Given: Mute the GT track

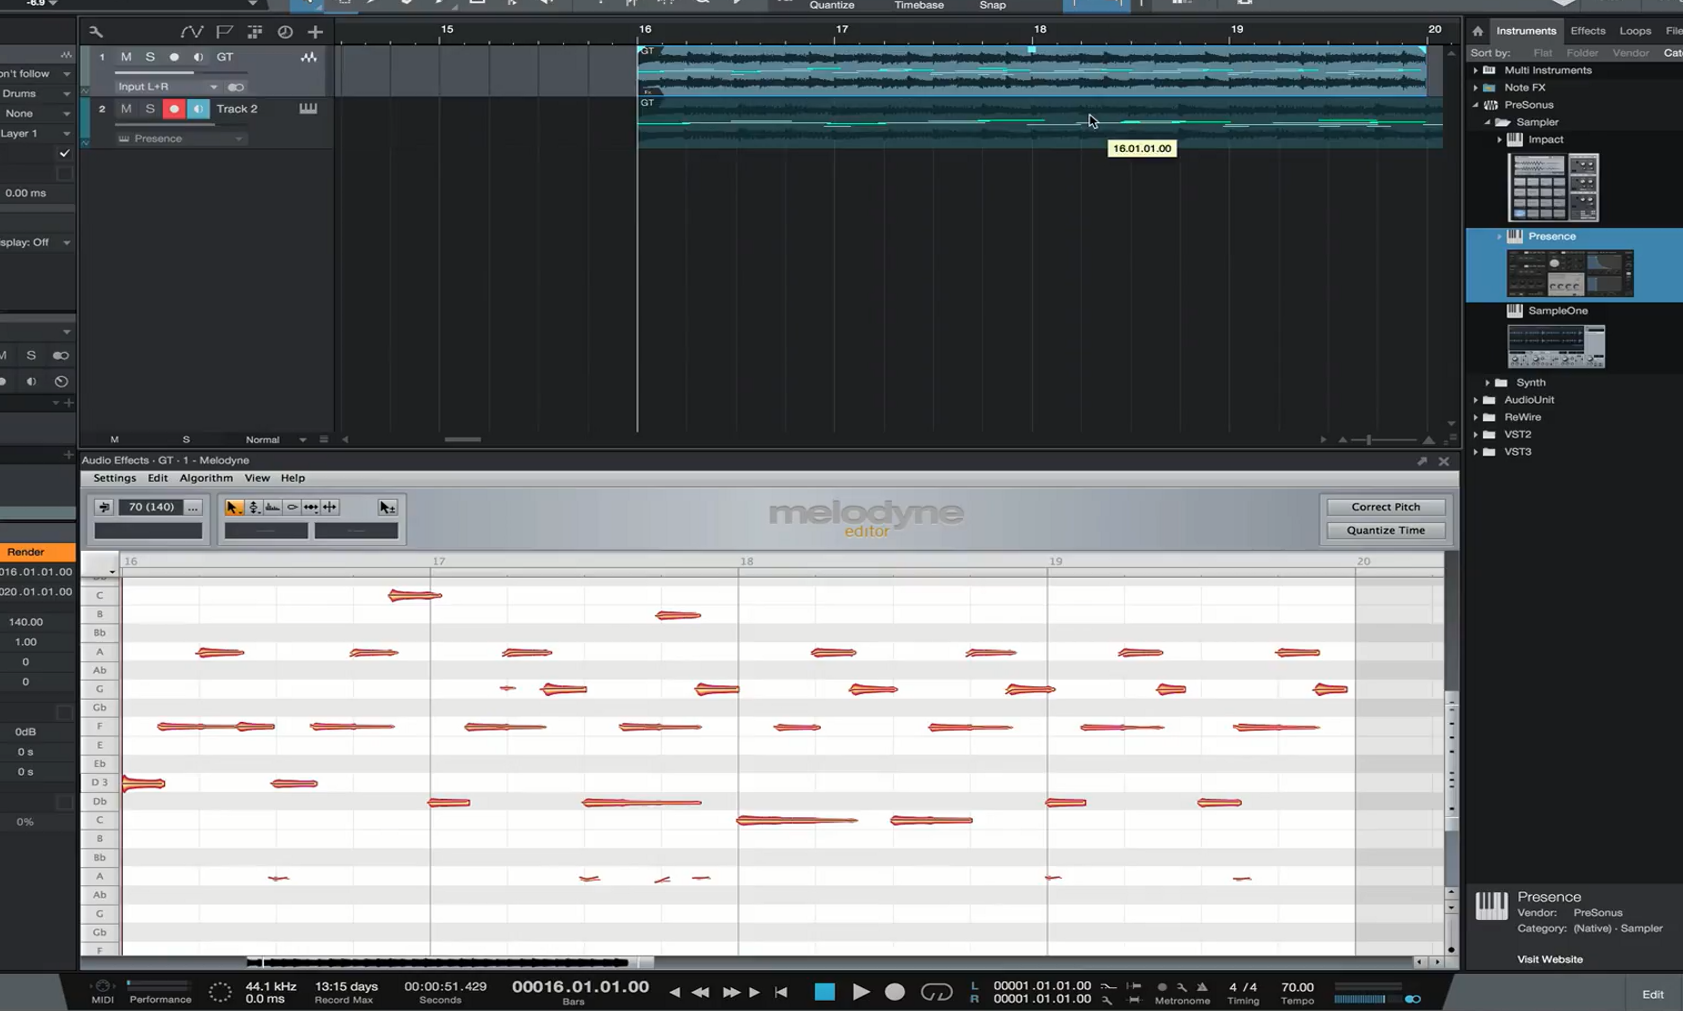Looking at the screenshot, I should click(126, 57).
